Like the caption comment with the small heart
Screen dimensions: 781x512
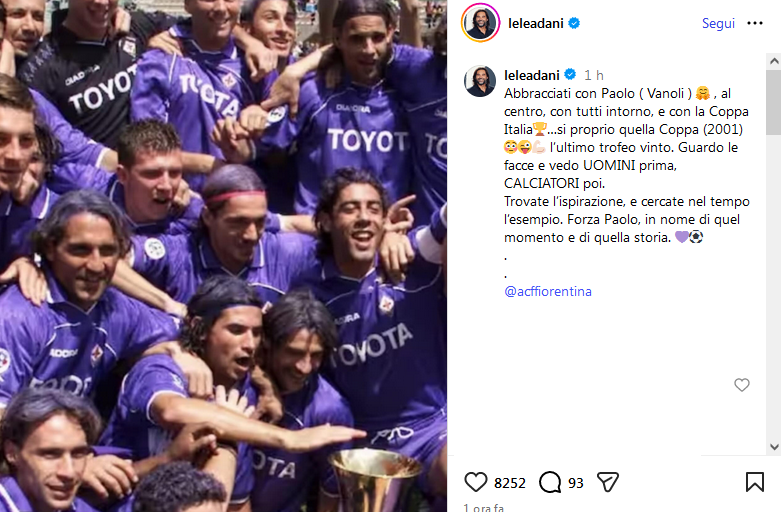point(742,384)
